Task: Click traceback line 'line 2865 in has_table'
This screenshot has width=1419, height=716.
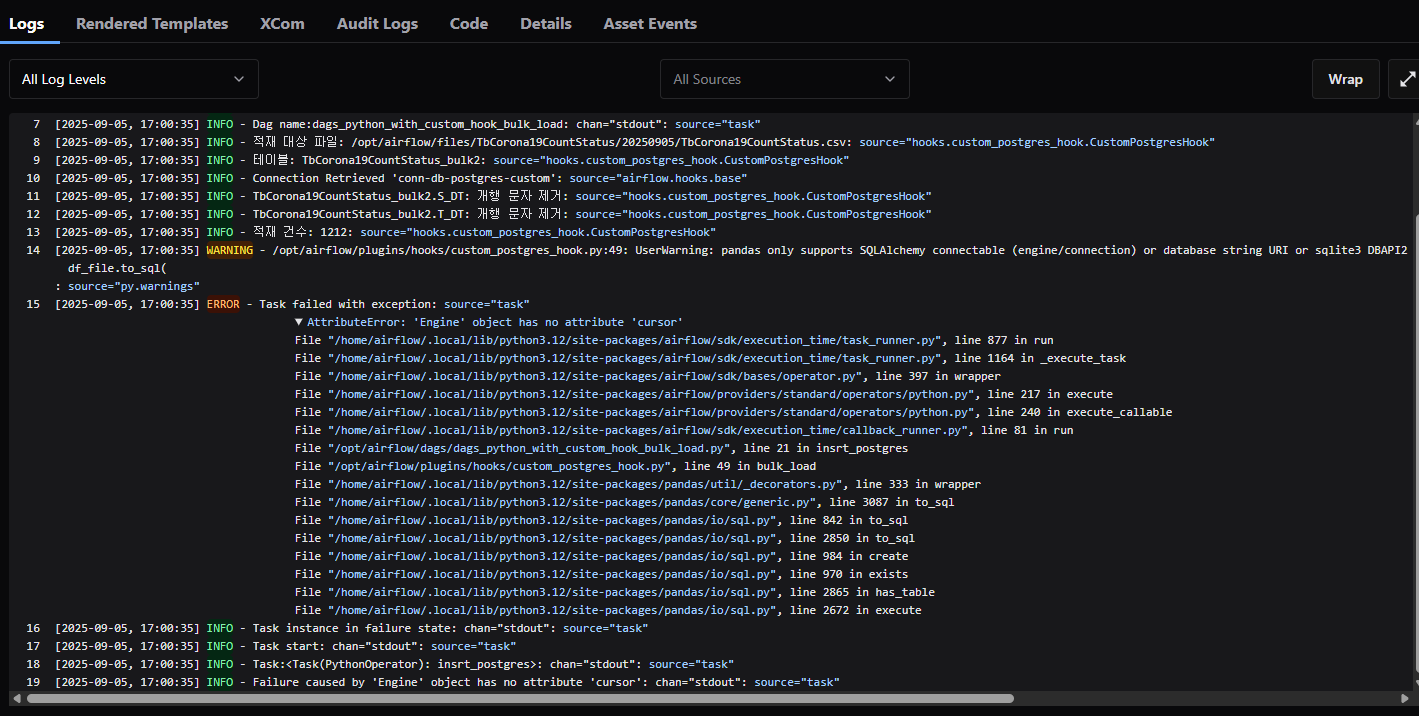Action: (x=862, y=592)
